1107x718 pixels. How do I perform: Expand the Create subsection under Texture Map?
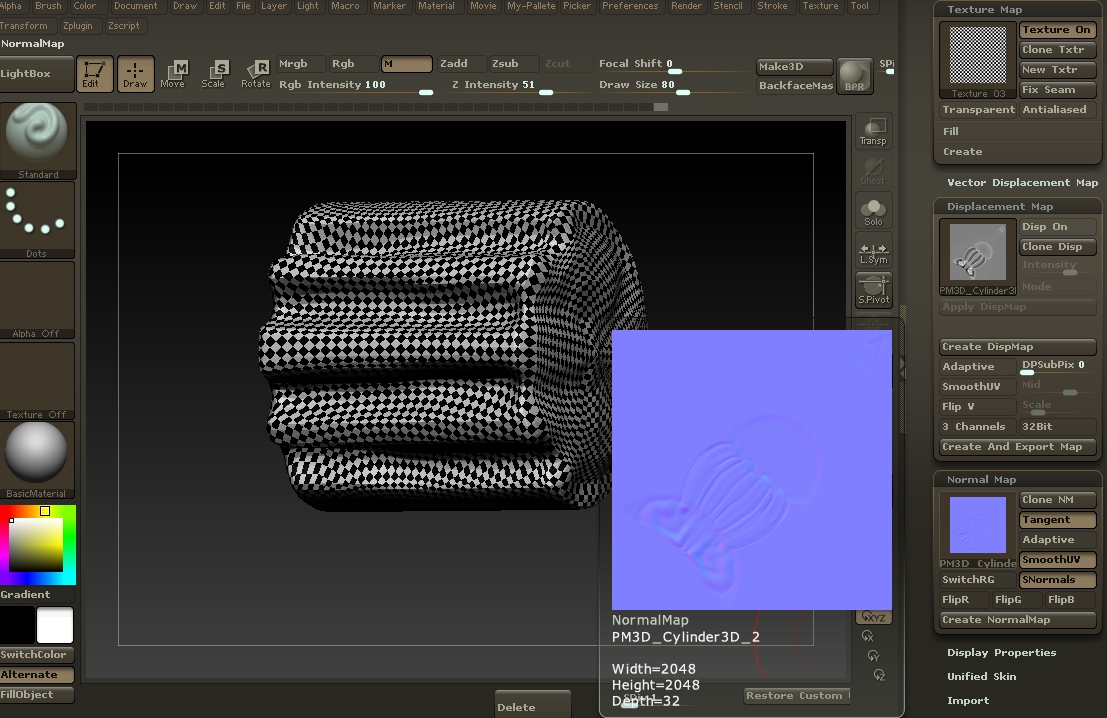pyautogui.click(x=962, y=152)
